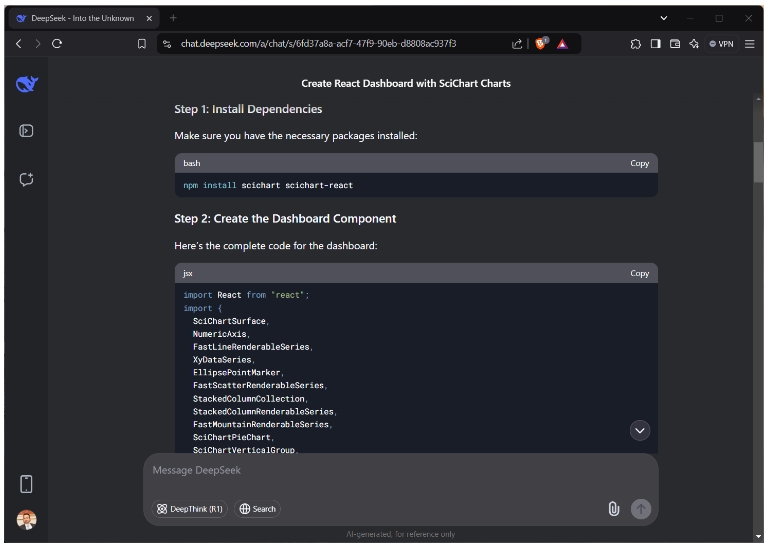Click Step 1: Install Dependencies heading
Screen dimensions: 771x551
pyautogui.click(x=248, y=109)
